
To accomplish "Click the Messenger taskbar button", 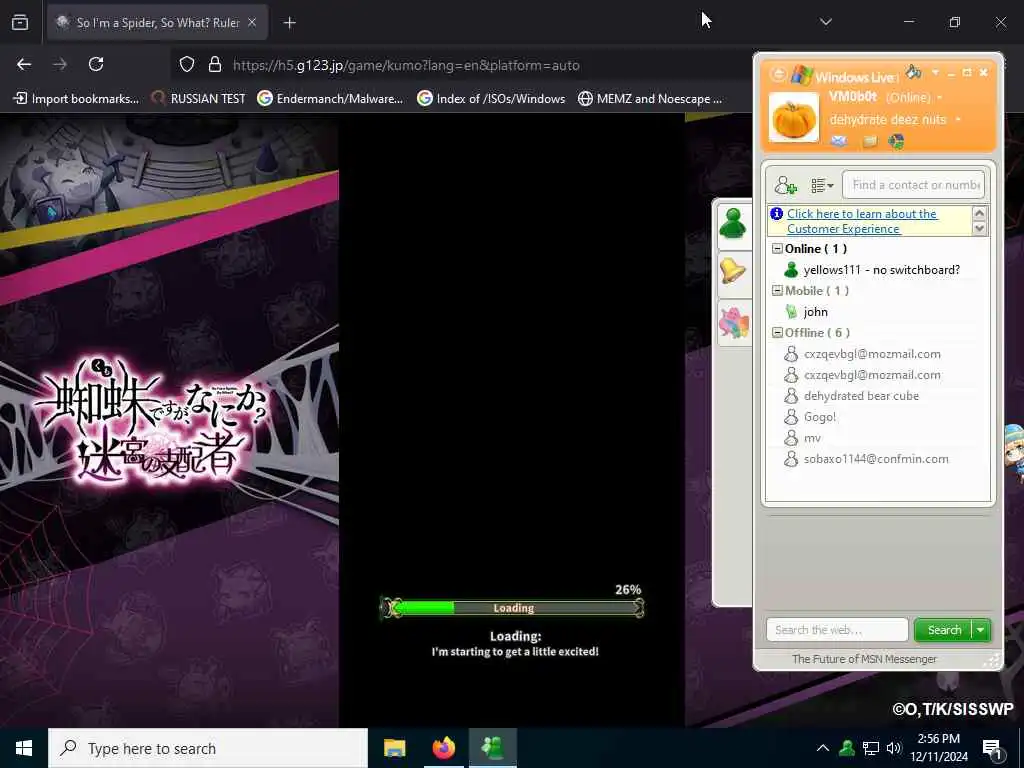I will (x=493, y=748).
